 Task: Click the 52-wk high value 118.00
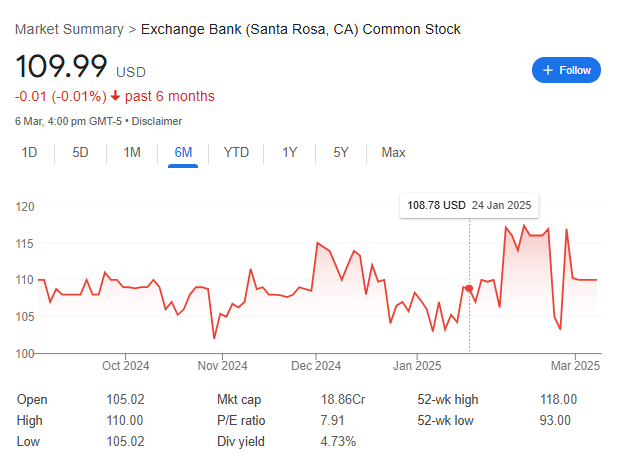coord(558,399)
